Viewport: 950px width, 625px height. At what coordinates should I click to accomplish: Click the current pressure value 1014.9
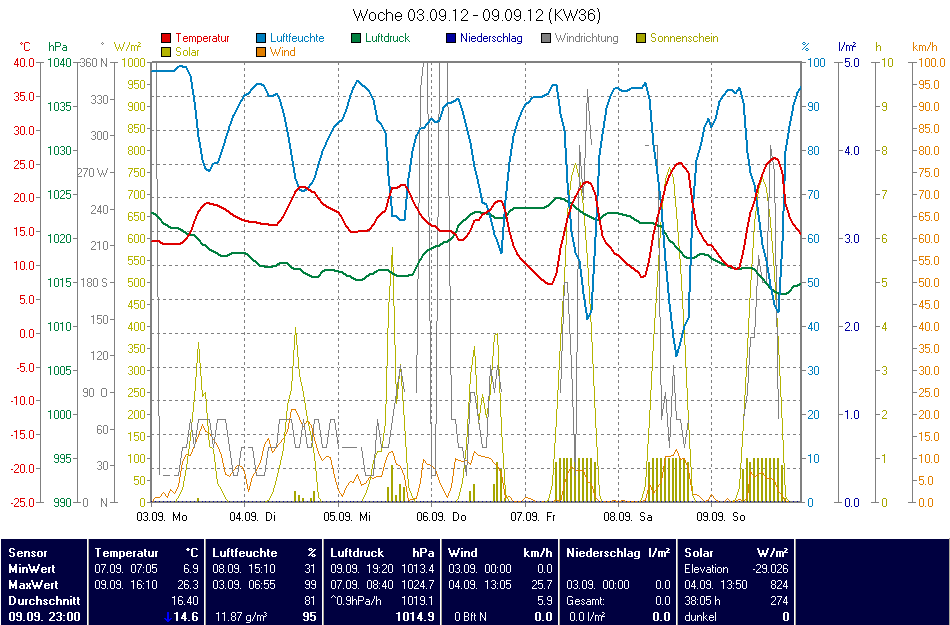[415, 617]
